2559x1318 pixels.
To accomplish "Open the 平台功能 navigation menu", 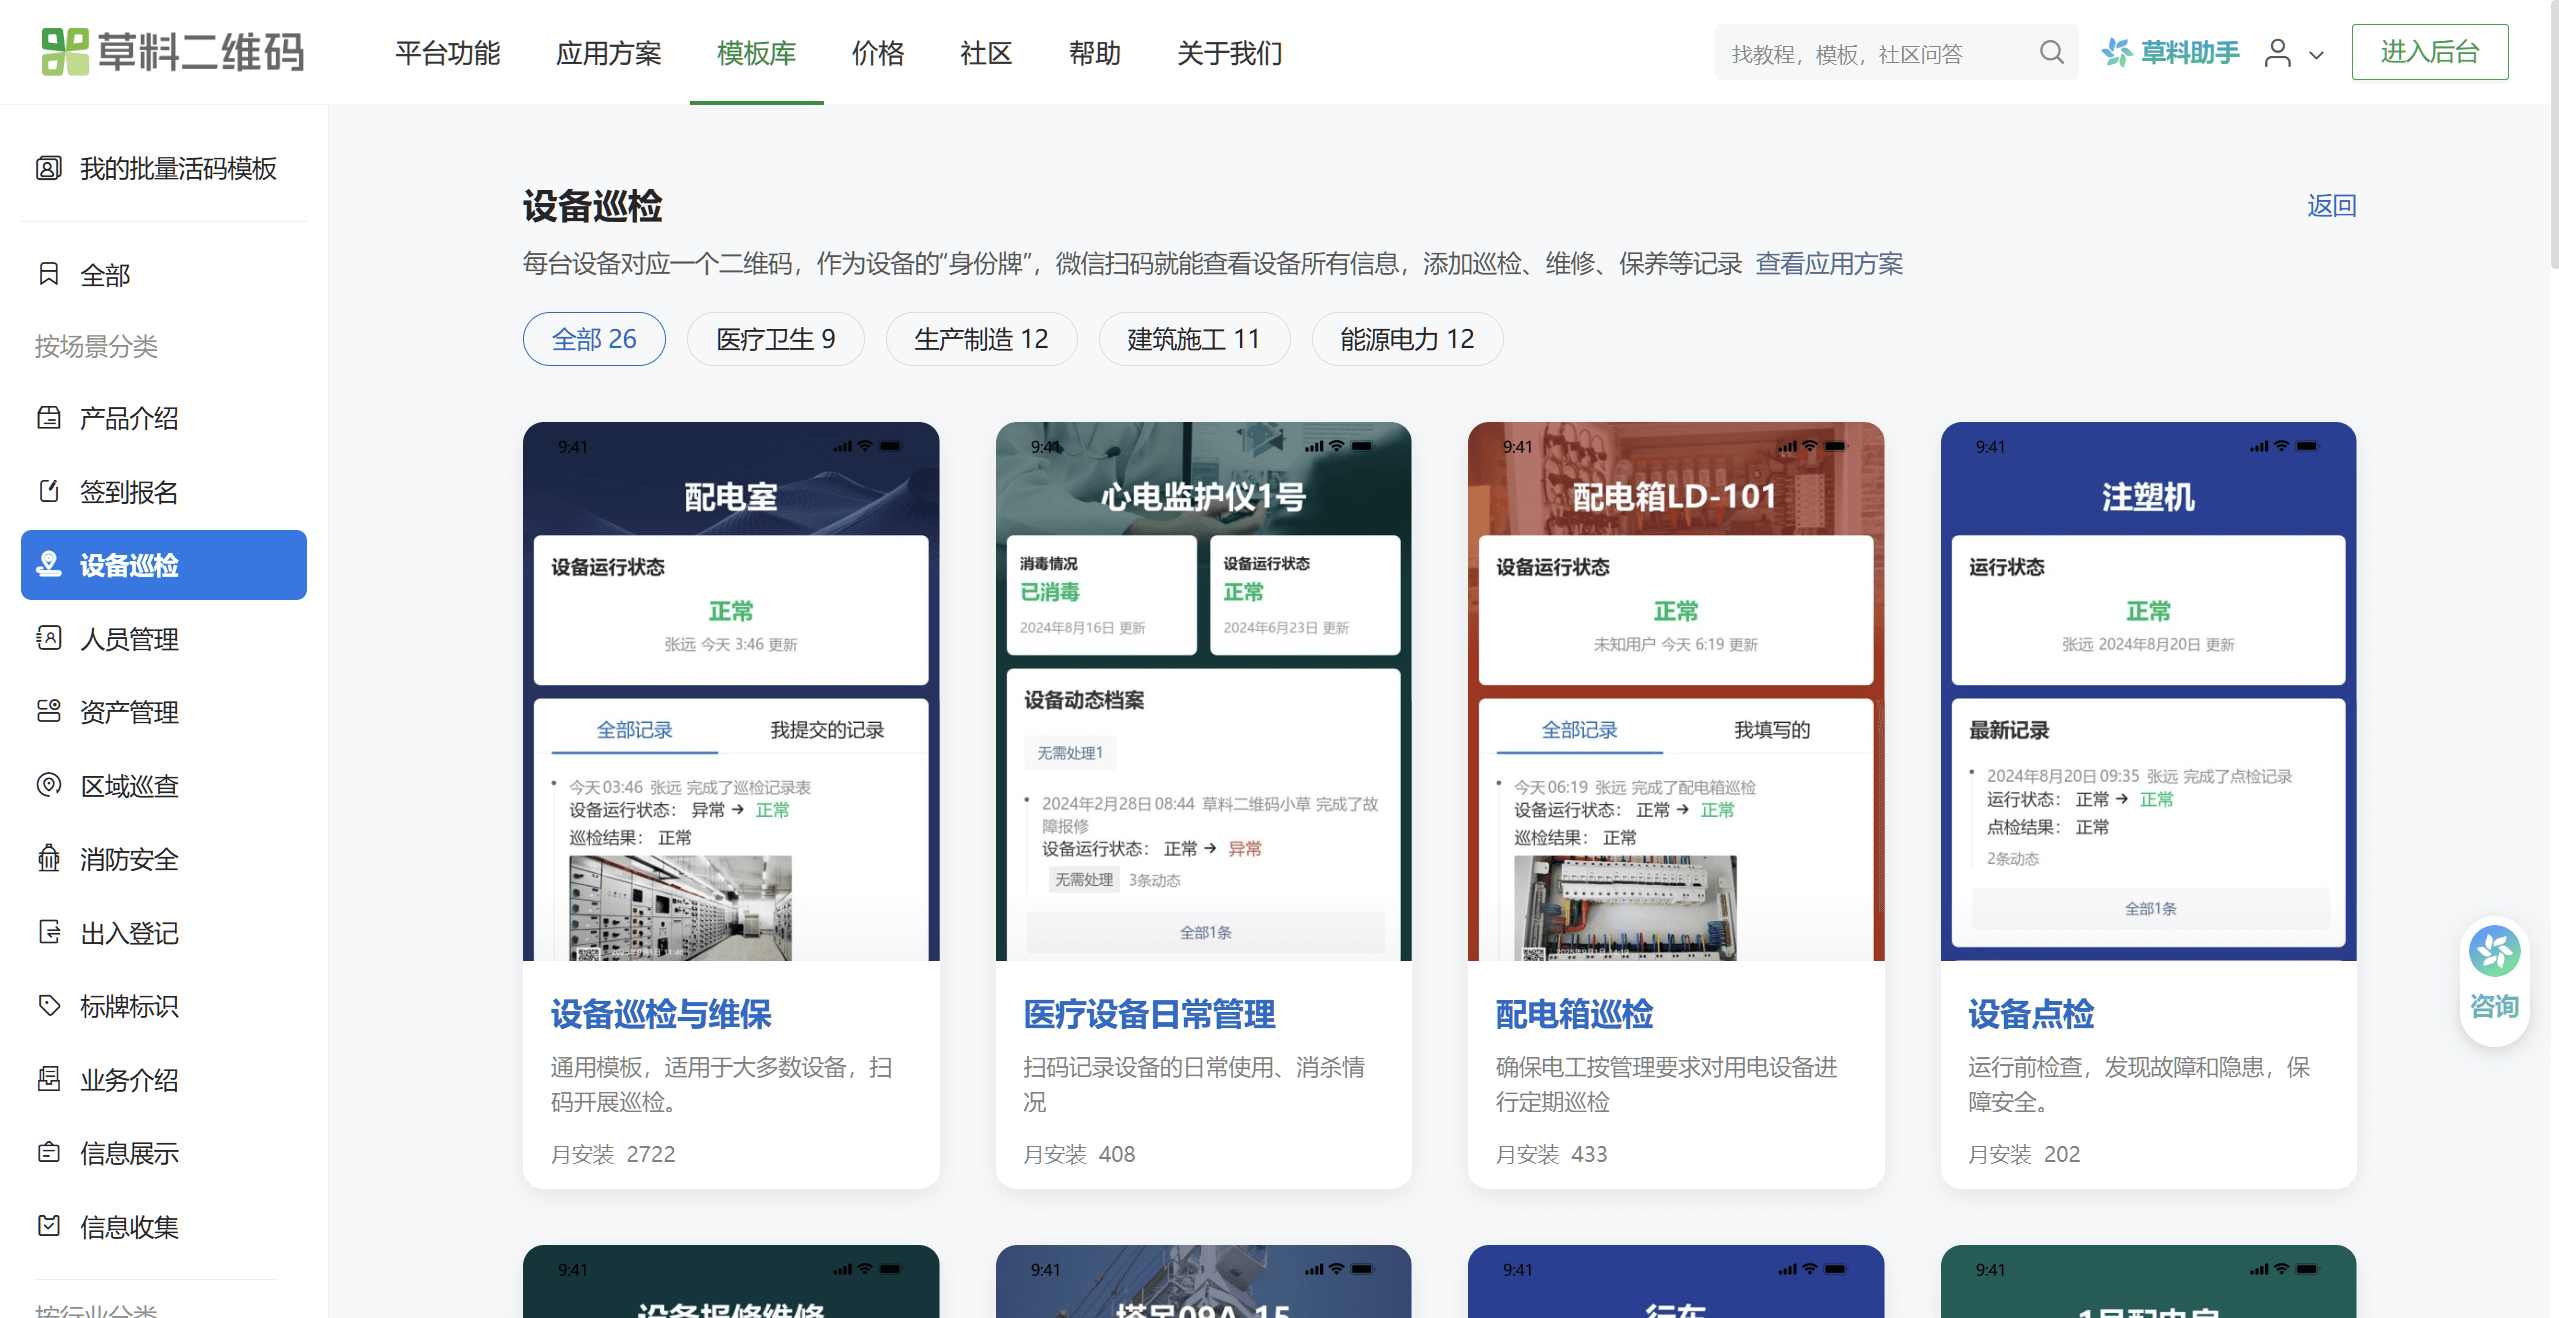I will [447, 52].
